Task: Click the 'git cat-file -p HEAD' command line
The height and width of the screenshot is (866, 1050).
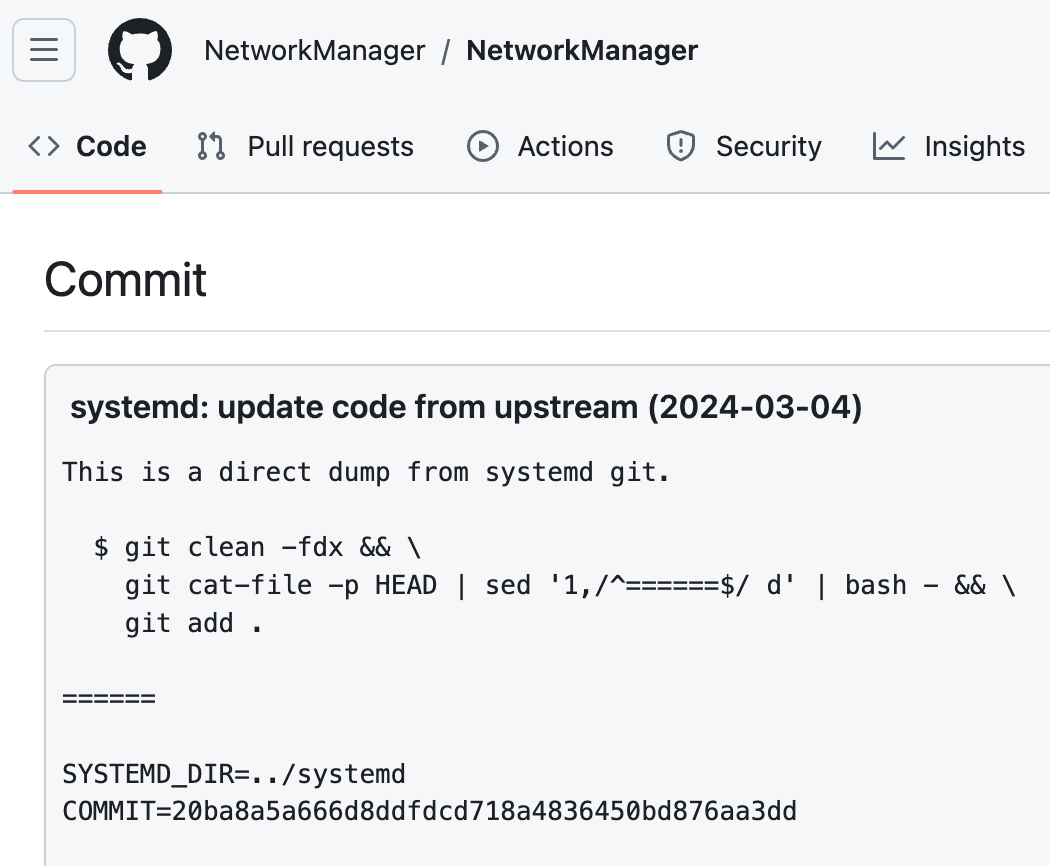Action: pos(571,585)
